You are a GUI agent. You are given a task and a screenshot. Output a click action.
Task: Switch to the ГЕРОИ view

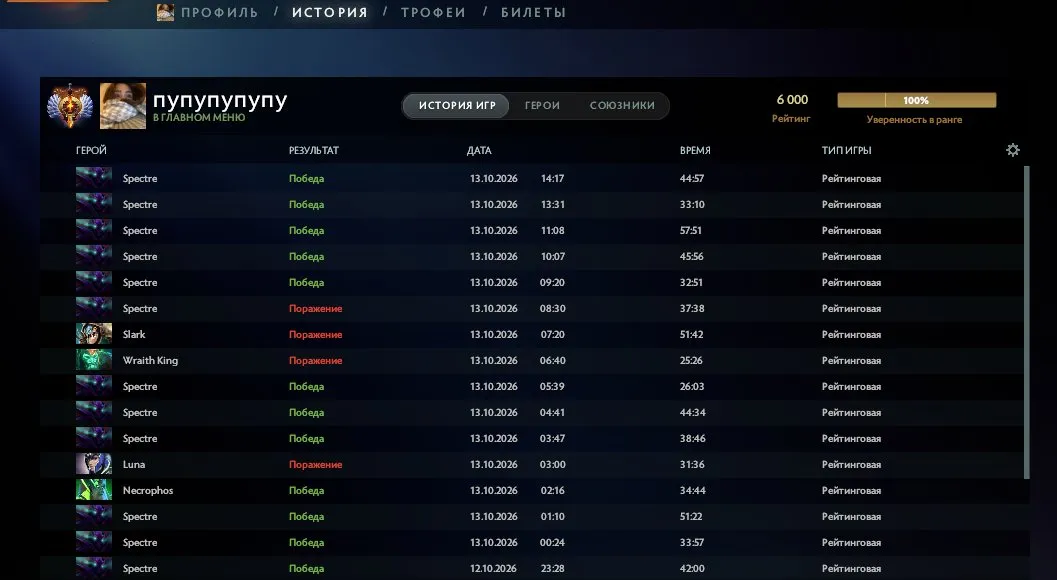tap(543, 105)
